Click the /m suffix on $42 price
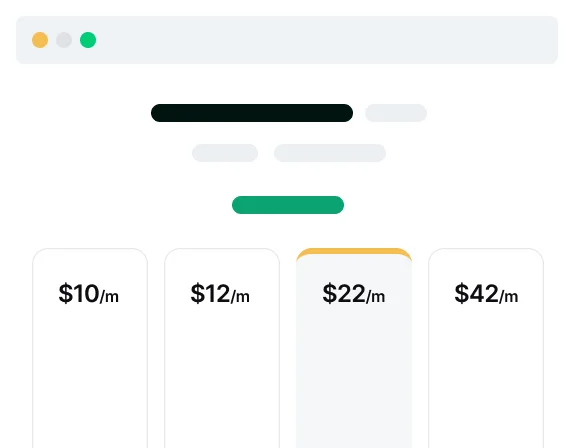Image resolution: width=576 pixels, height=448 pixels. click(508, 297)
